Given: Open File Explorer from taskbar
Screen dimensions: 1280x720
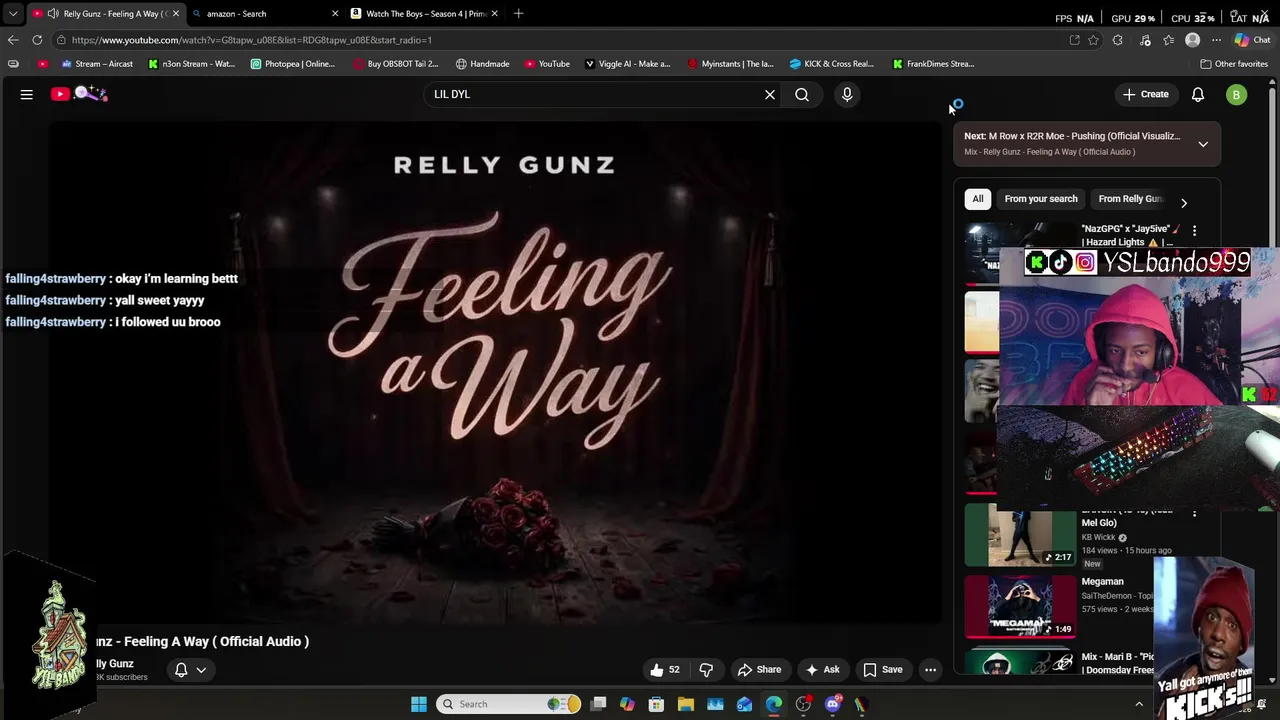Looking at the screenshot, I should 685,704.
